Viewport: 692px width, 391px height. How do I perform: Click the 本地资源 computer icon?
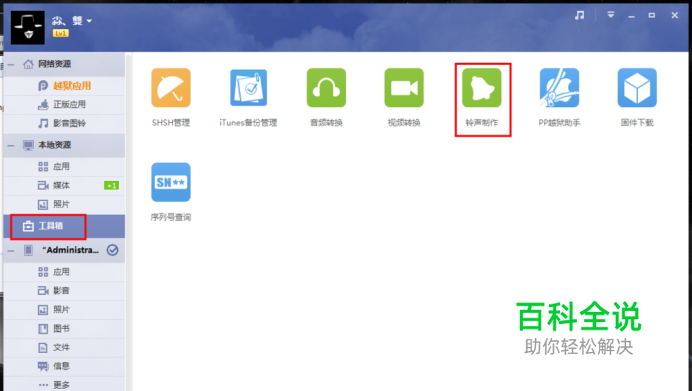pos(28,145)
